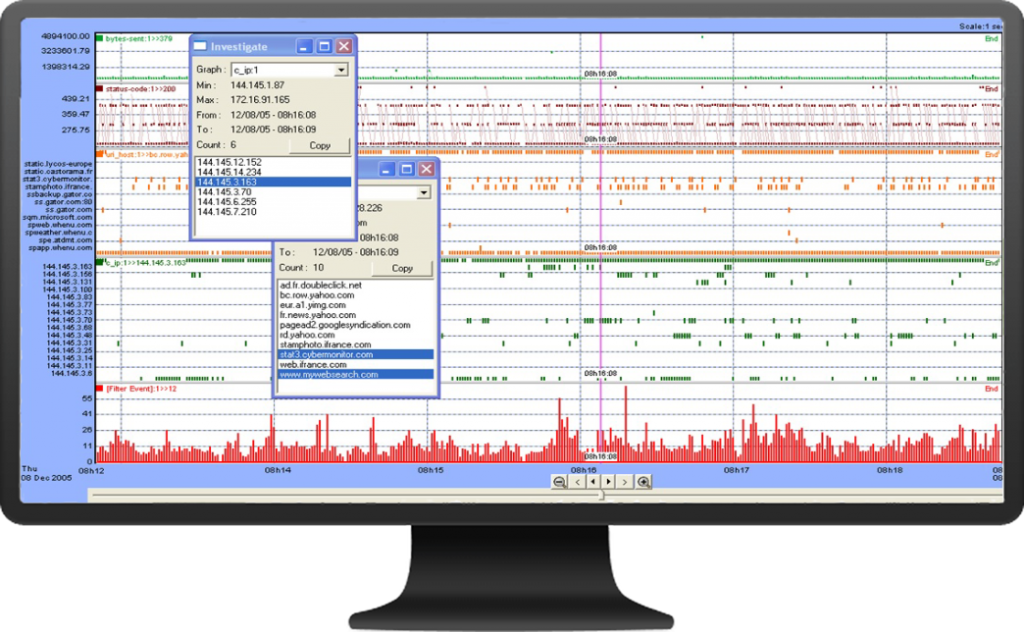Maximize the Investigate window

click(x=324, y=46)
